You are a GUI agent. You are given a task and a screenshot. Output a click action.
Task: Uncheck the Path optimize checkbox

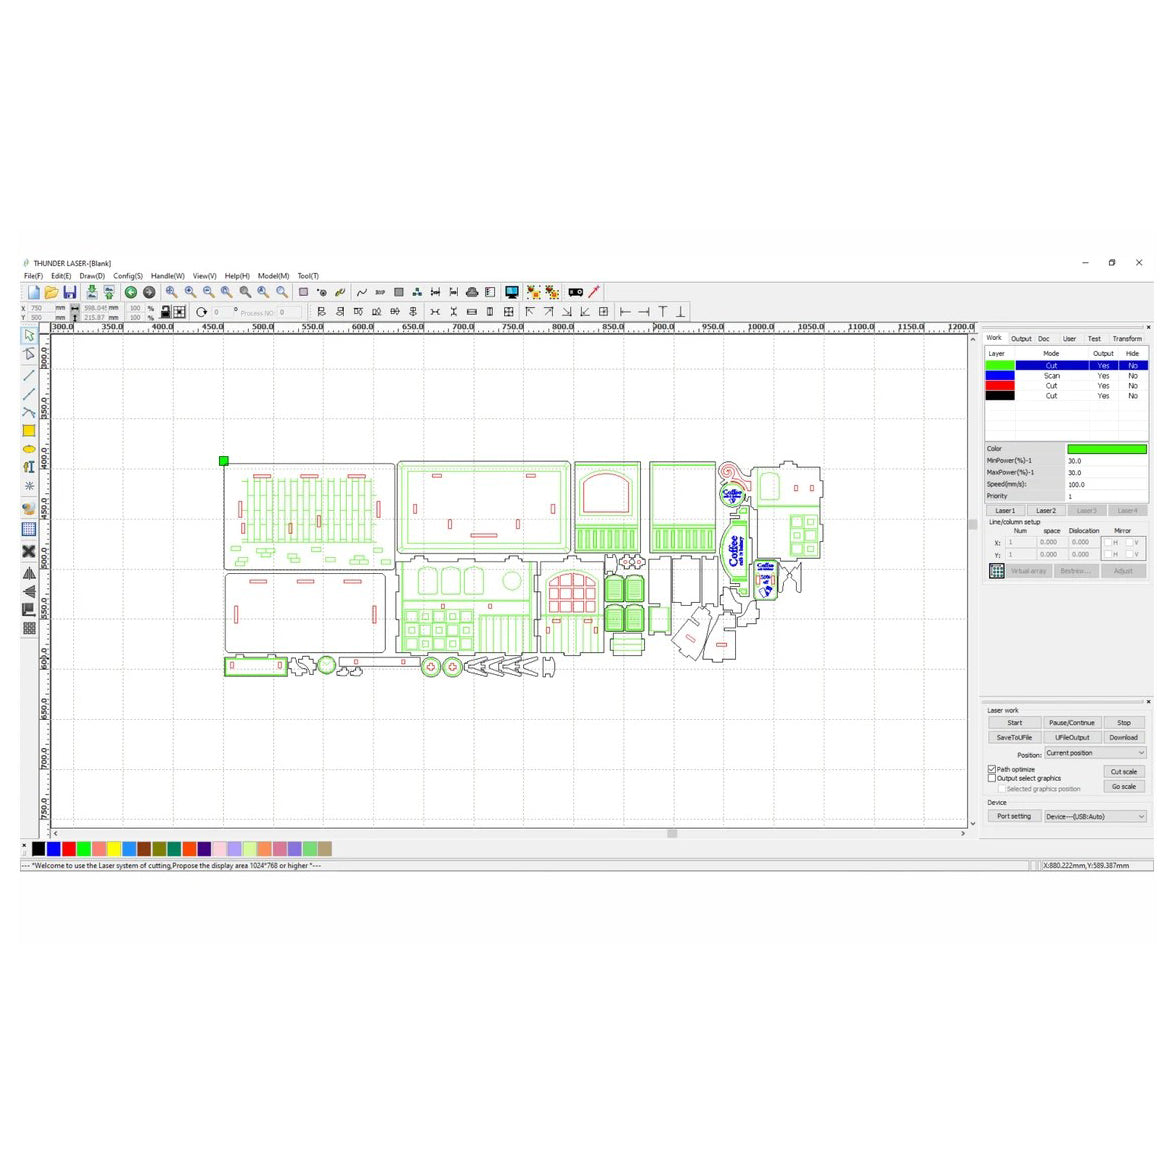pos(992,769)
